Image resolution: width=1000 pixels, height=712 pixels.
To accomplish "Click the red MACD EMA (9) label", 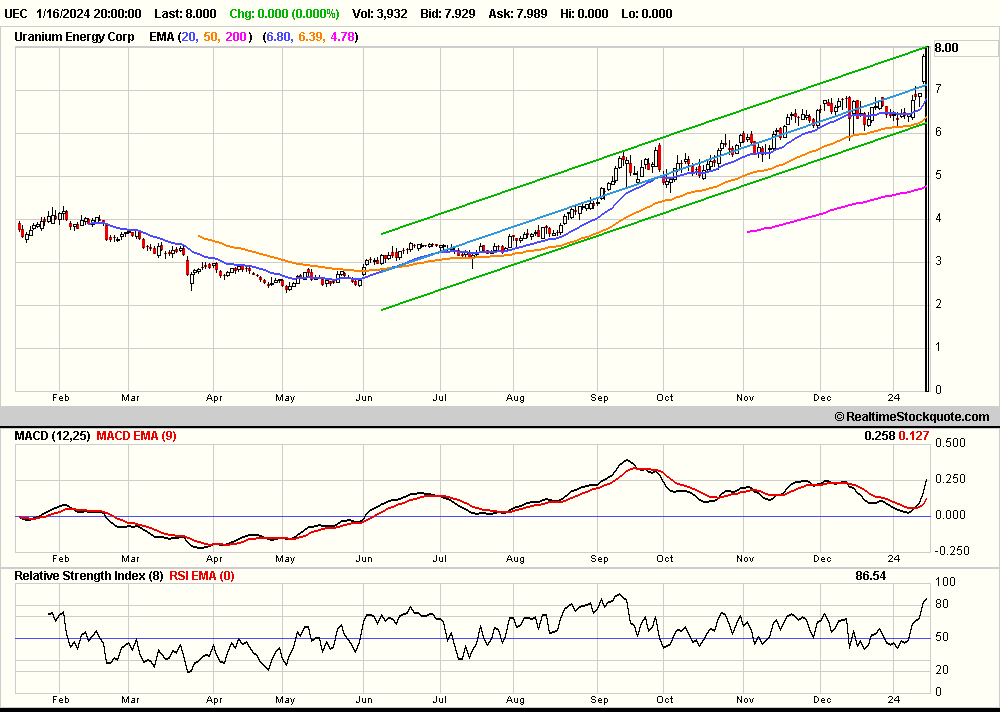I will 136,436.
